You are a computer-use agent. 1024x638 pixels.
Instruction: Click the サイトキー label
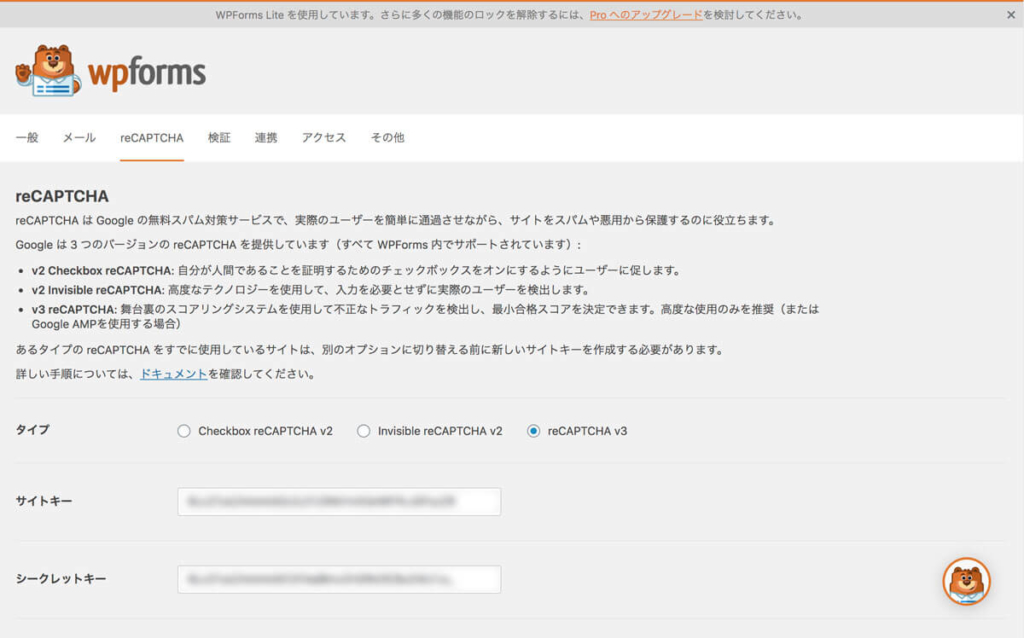click(x=43, y=501)
